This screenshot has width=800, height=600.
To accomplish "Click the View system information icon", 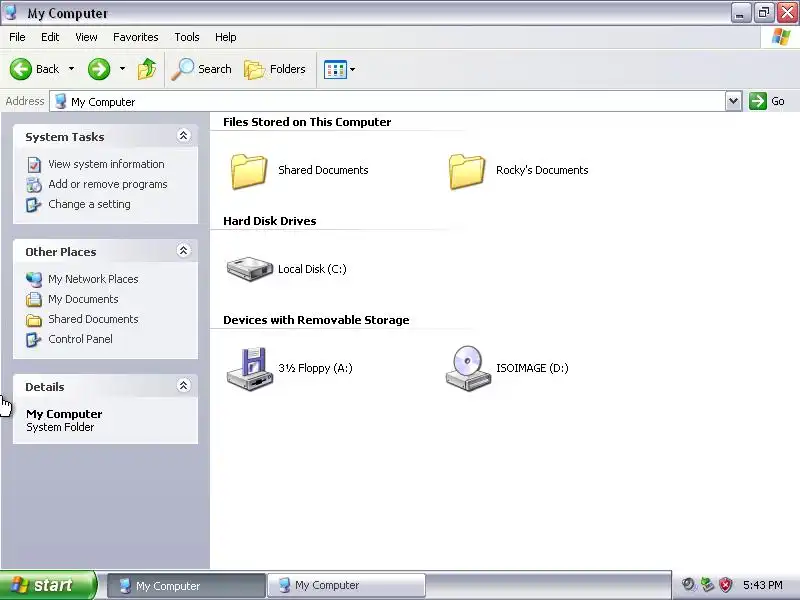I will 34,165.
